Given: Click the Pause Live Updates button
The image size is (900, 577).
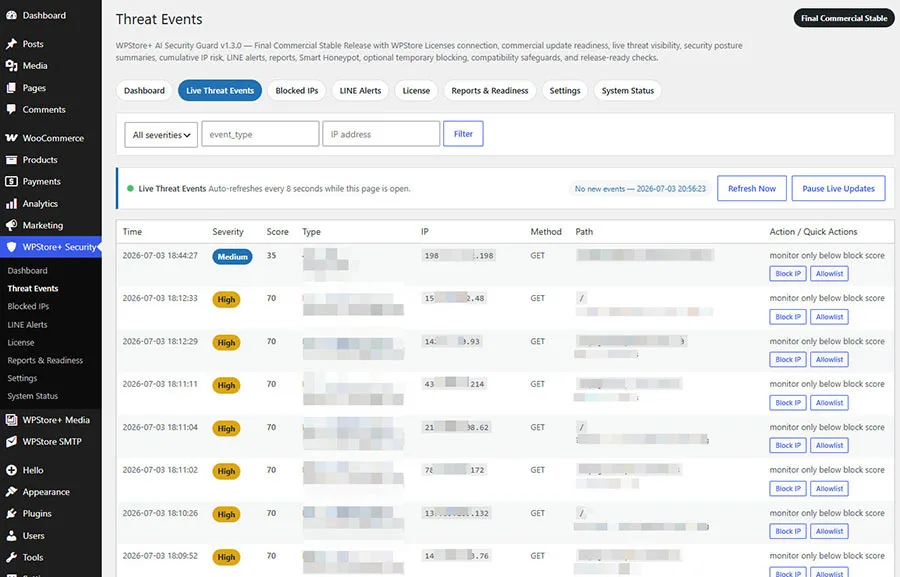Looking at the screenshot, I should click(x=839, y=188).
